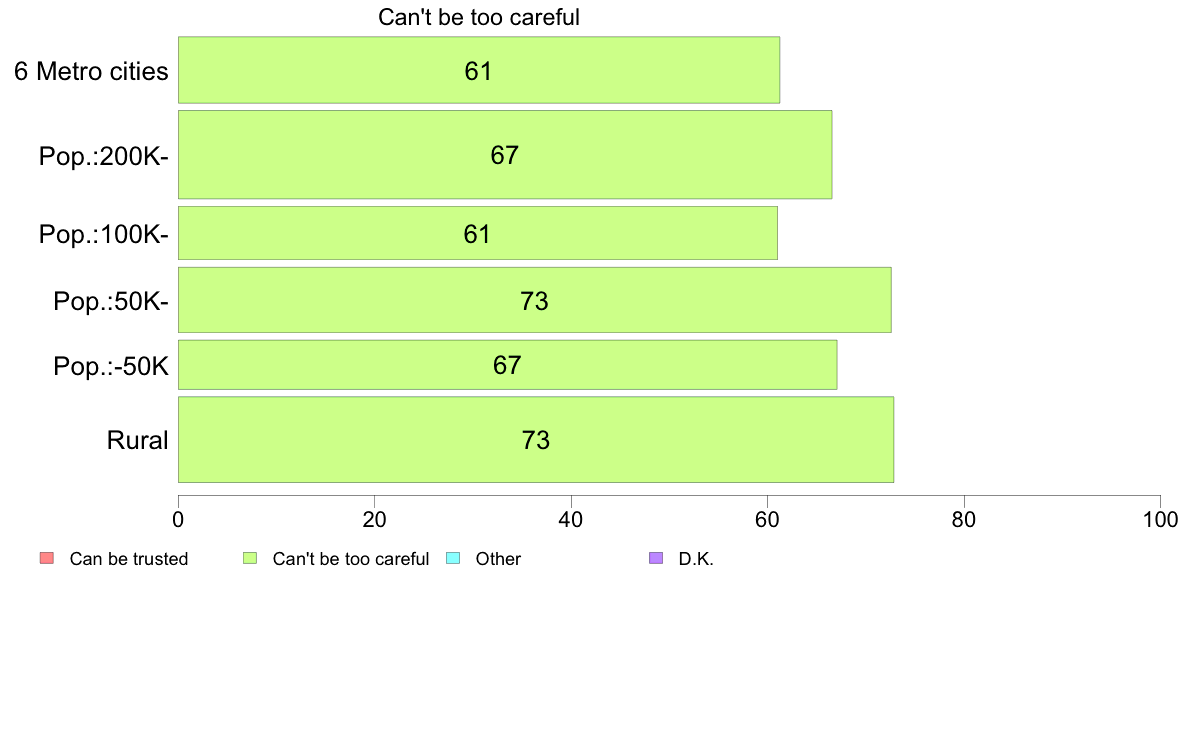Click the Can be trusted legend text

pos(129,559)
